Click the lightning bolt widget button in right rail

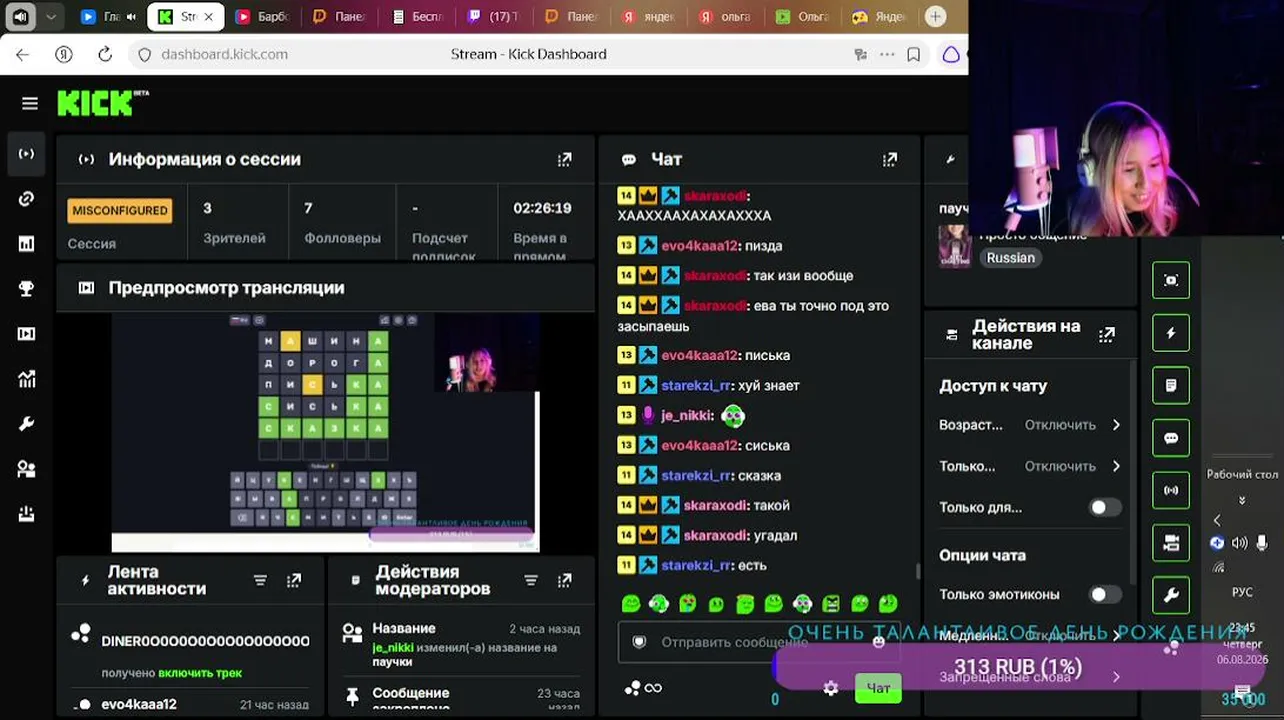[x=1171, y=333]
